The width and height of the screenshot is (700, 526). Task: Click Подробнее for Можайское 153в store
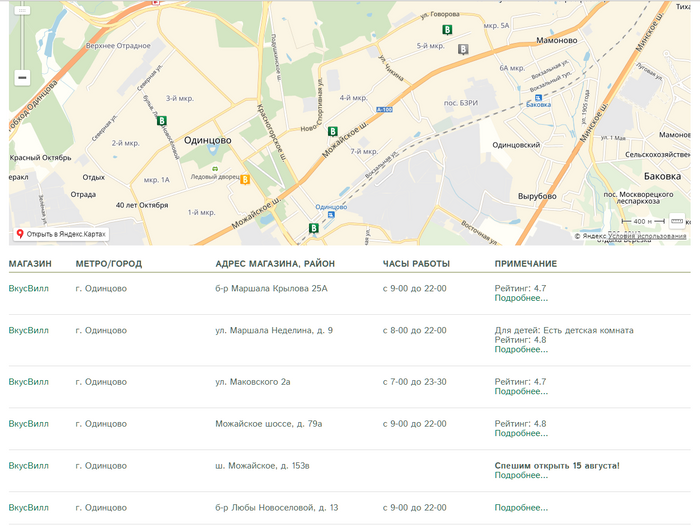point(521,475)
